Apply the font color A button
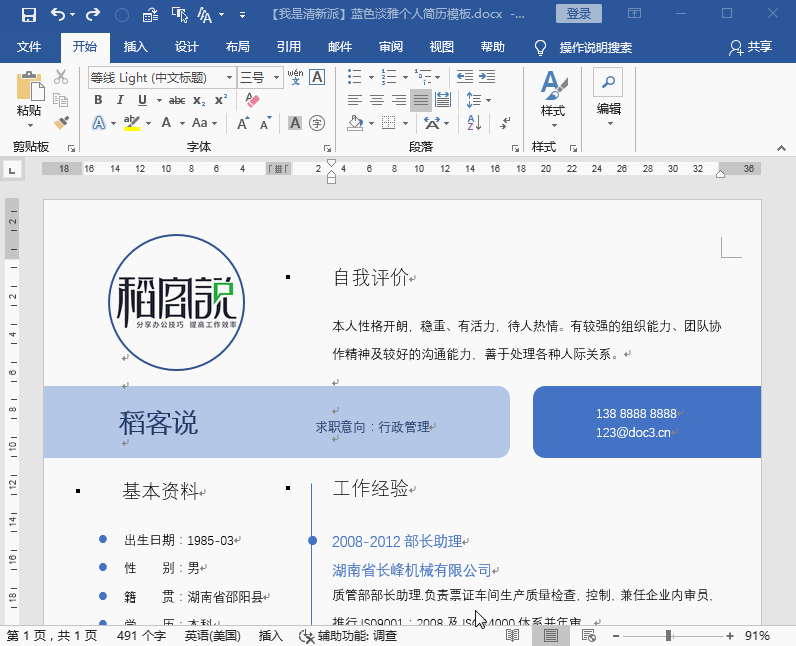Screen dimensions: 796x646 coord(166,123)
